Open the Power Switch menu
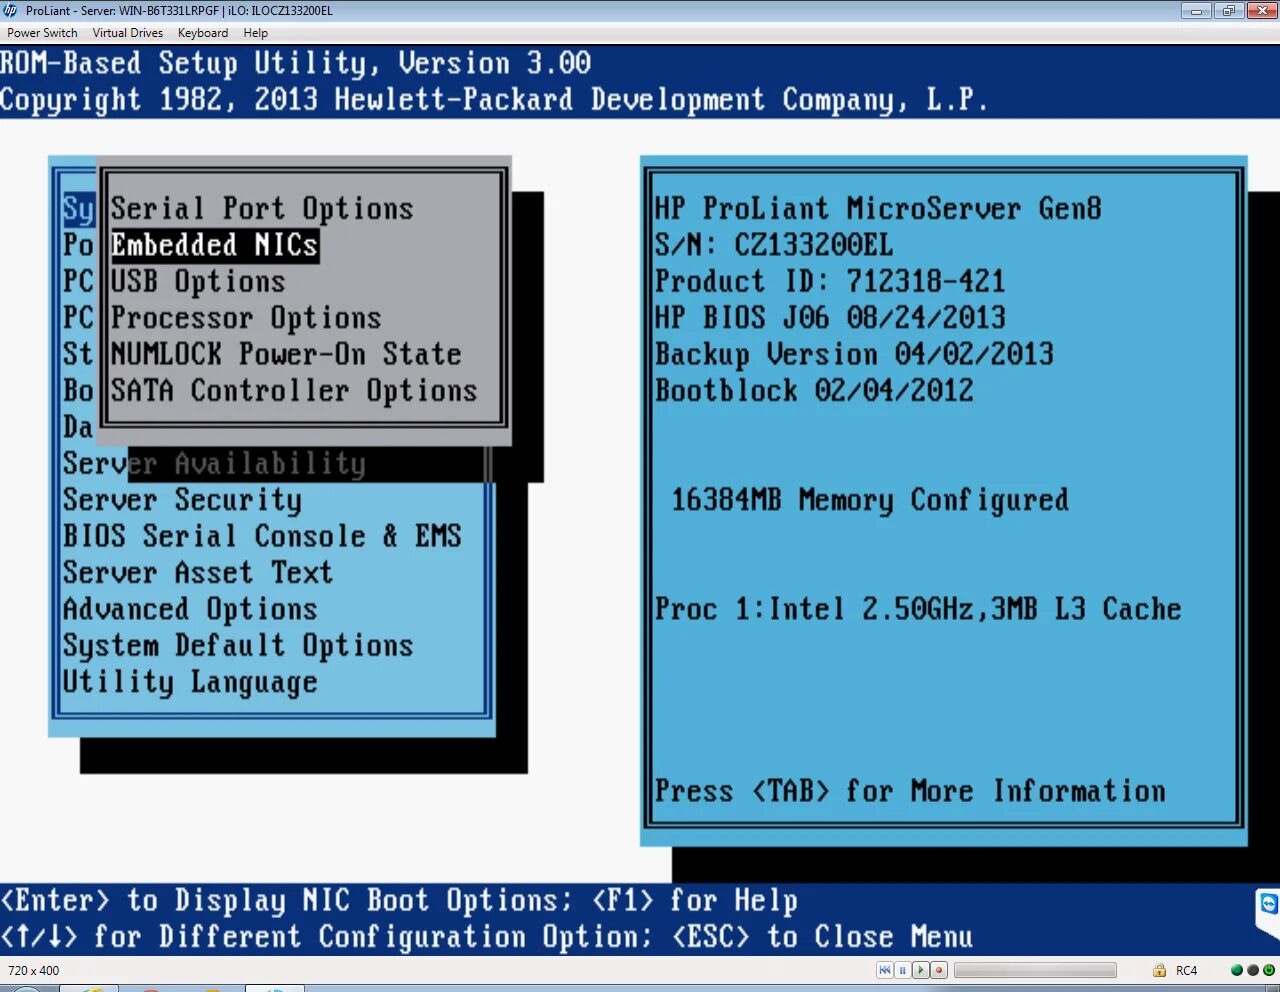The width and height of the screenshot is (1280, 992). tap(42, 33)
